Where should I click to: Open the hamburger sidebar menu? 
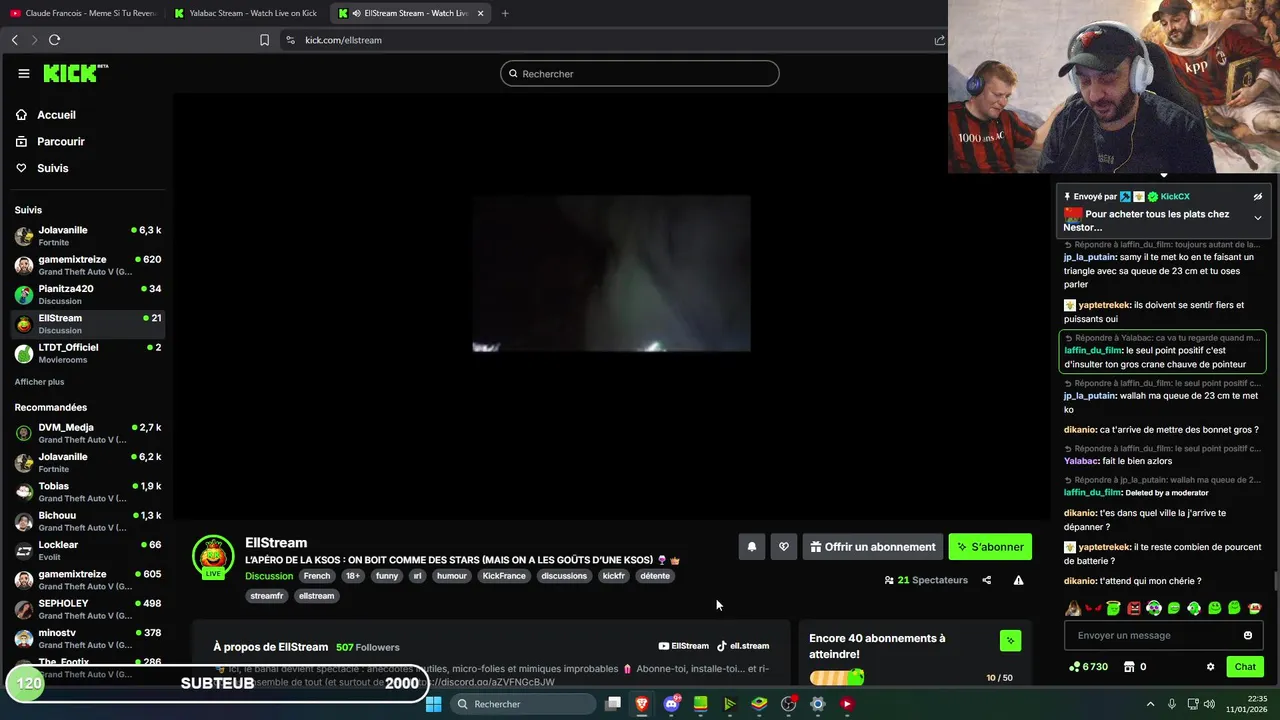pos(24,73)
